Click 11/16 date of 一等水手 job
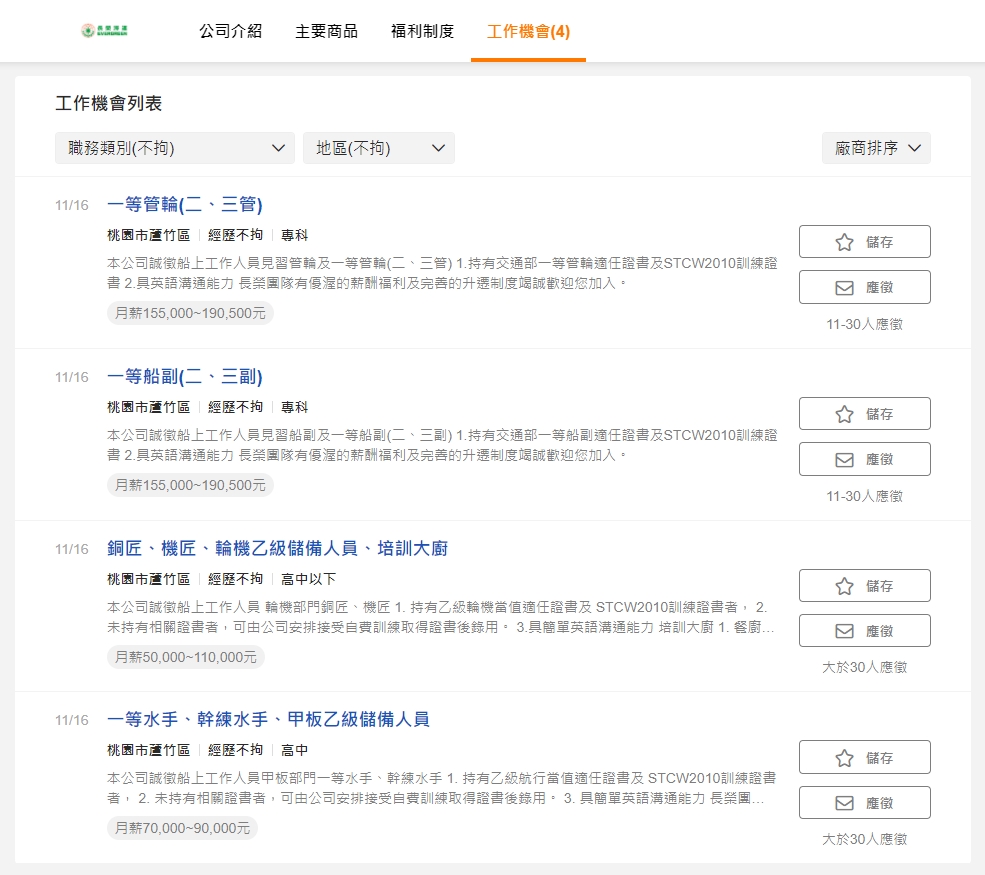The height and width of the screenshot is (875, 985). pos(72,720)
